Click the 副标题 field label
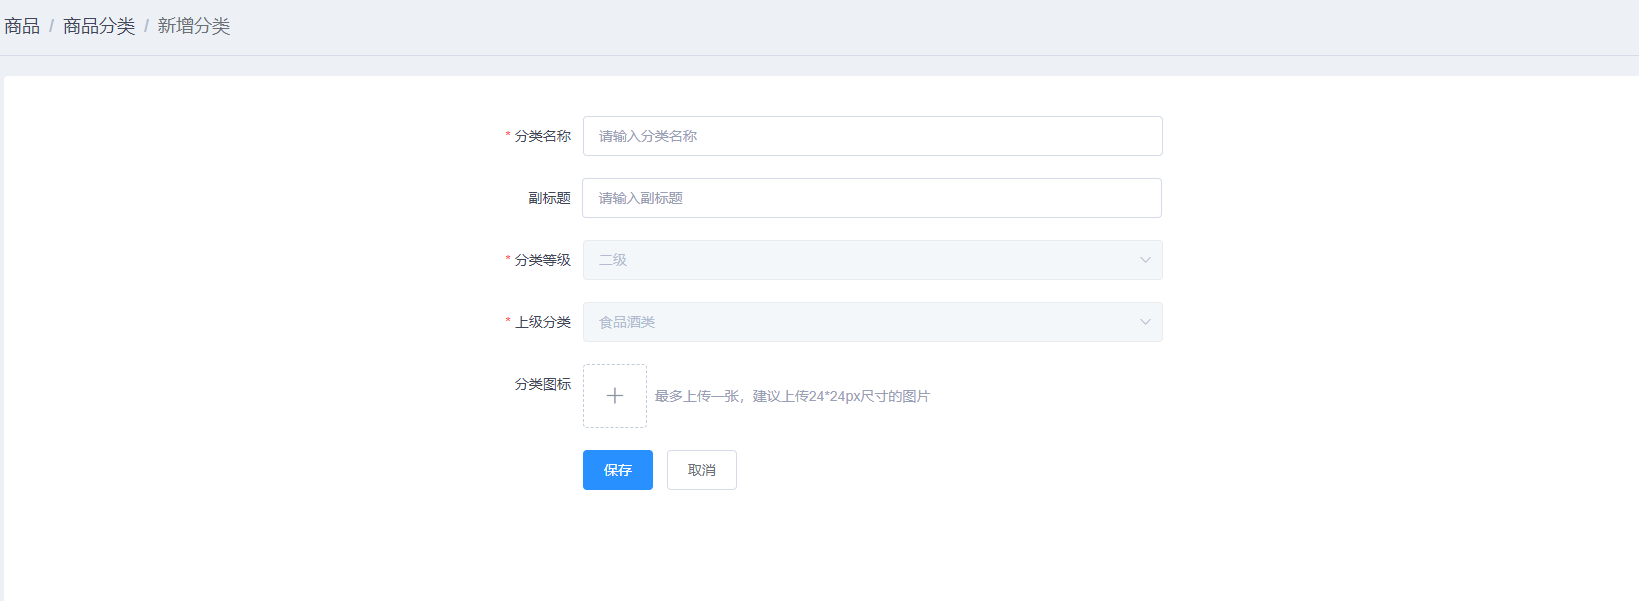The height and width of the screenshot is (601, 1639). coord(549,198)
